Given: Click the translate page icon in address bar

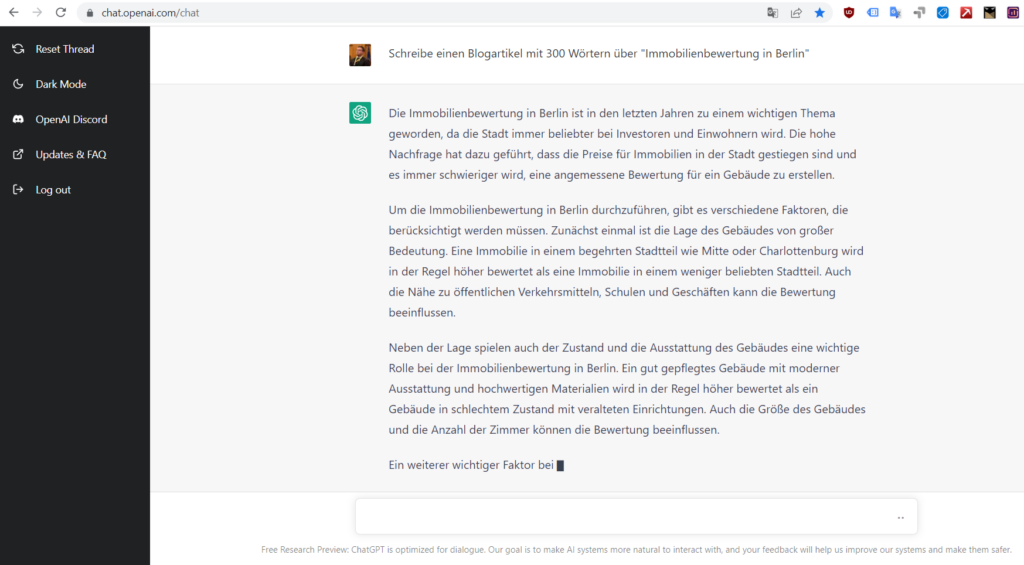Looking at the screenshot, I should coord(773,12).
